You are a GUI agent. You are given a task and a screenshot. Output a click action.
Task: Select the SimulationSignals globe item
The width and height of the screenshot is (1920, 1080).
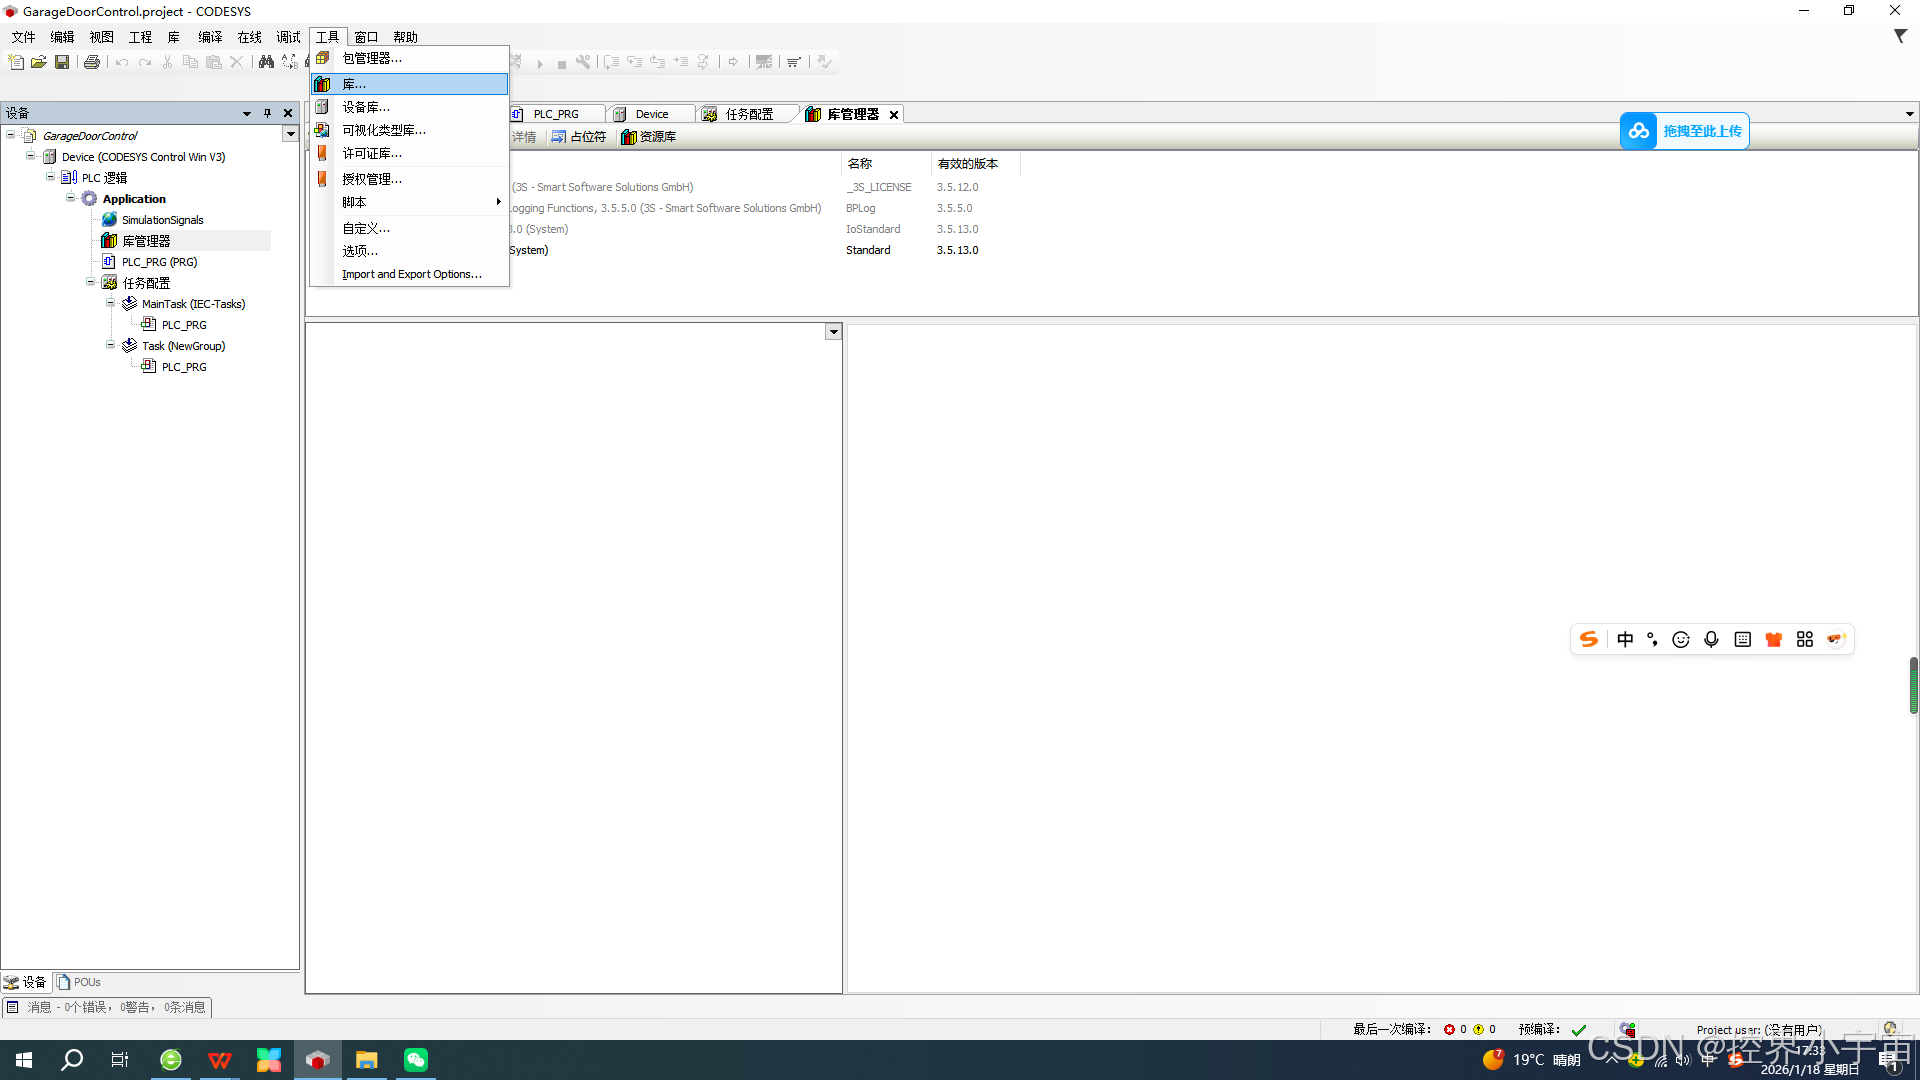[162, 220]
